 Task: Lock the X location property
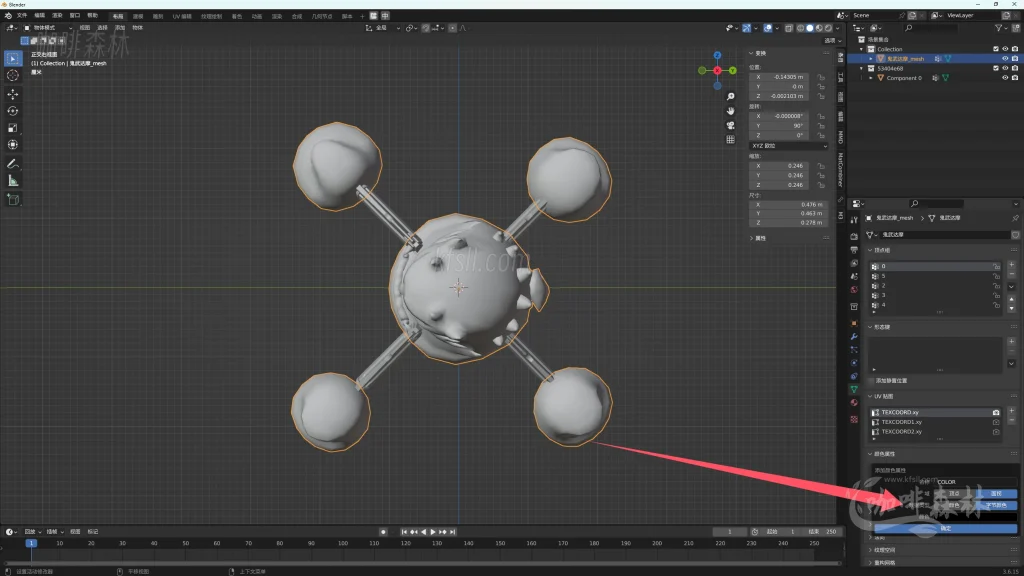(x=821, y=77)
